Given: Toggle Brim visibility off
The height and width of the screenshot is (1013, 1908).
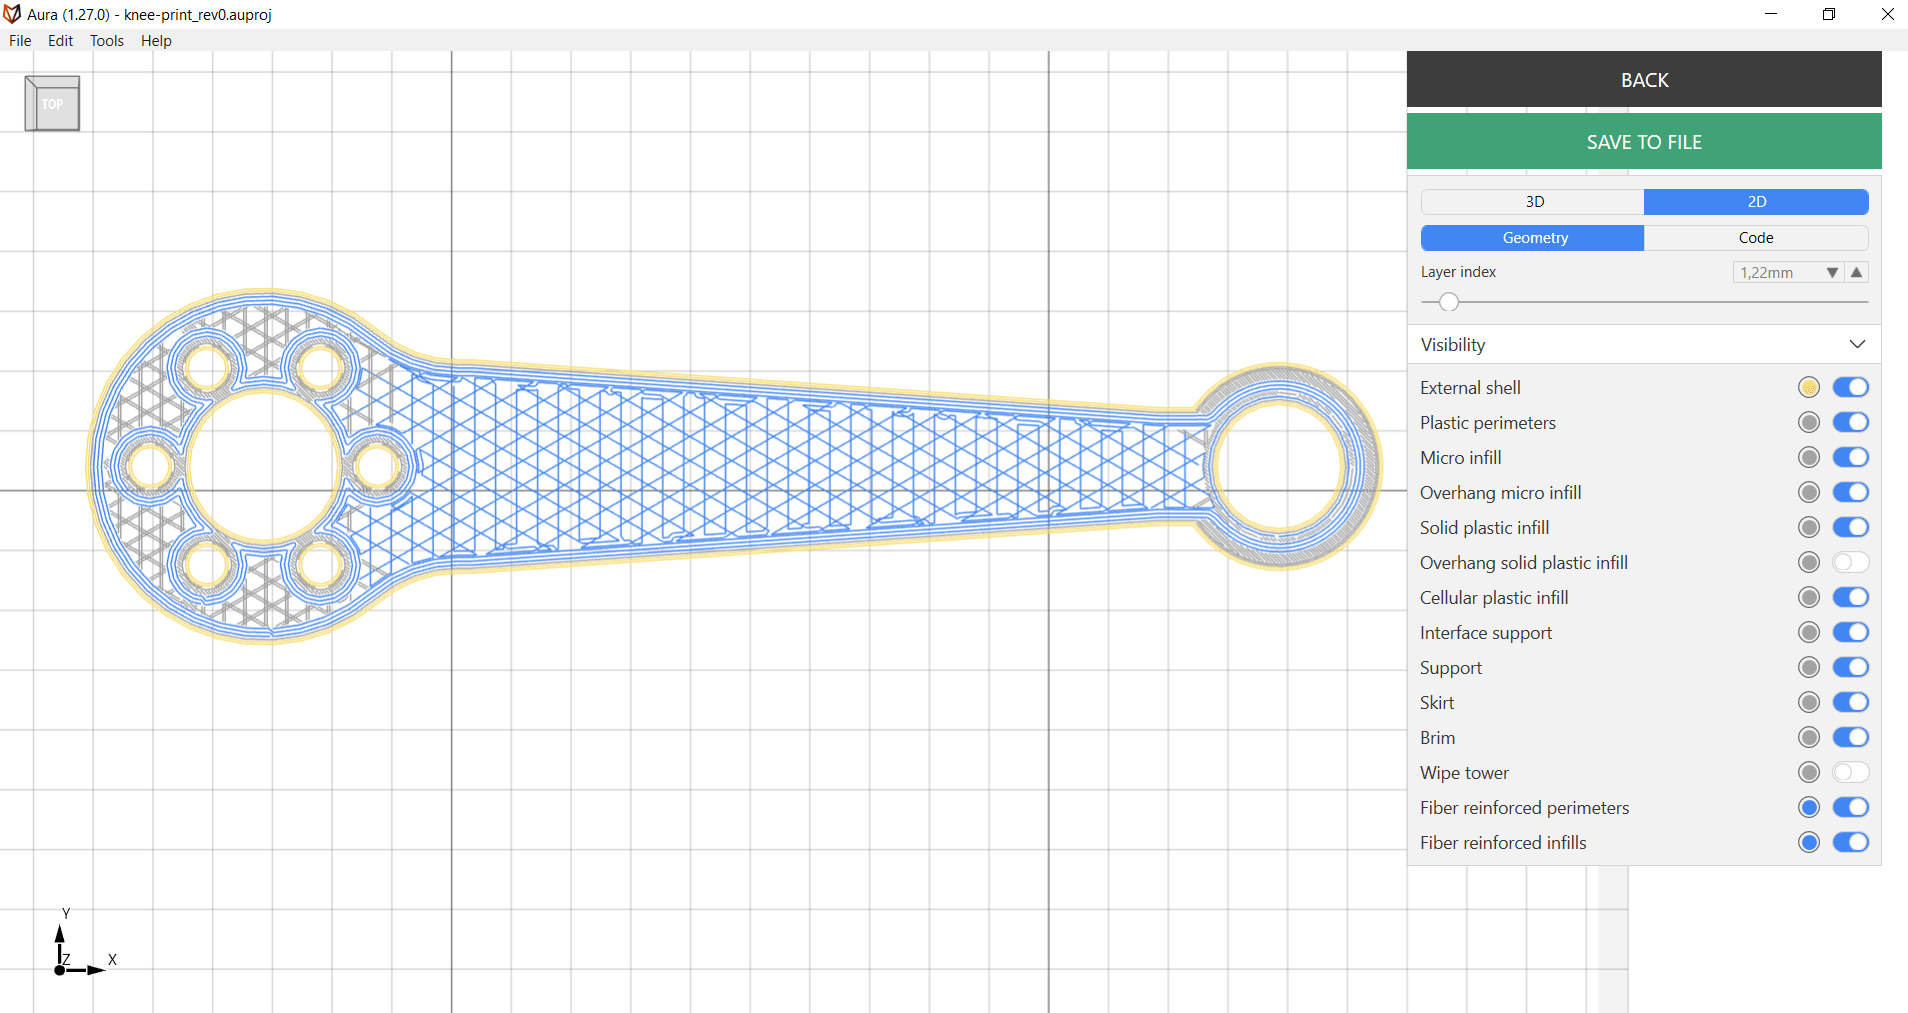Looking at the screenshot, I should point(1850,737).
